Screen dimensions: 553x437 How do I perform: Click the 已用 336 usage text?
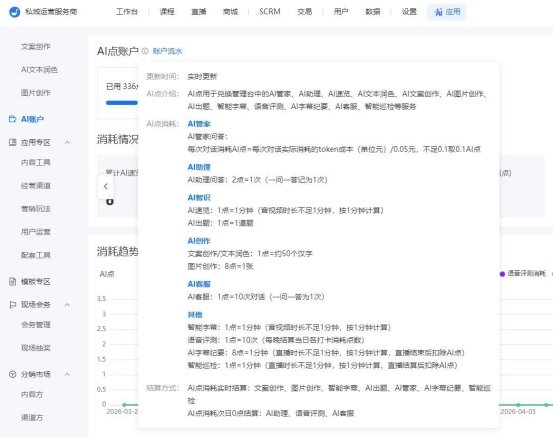tap(122, 86)
